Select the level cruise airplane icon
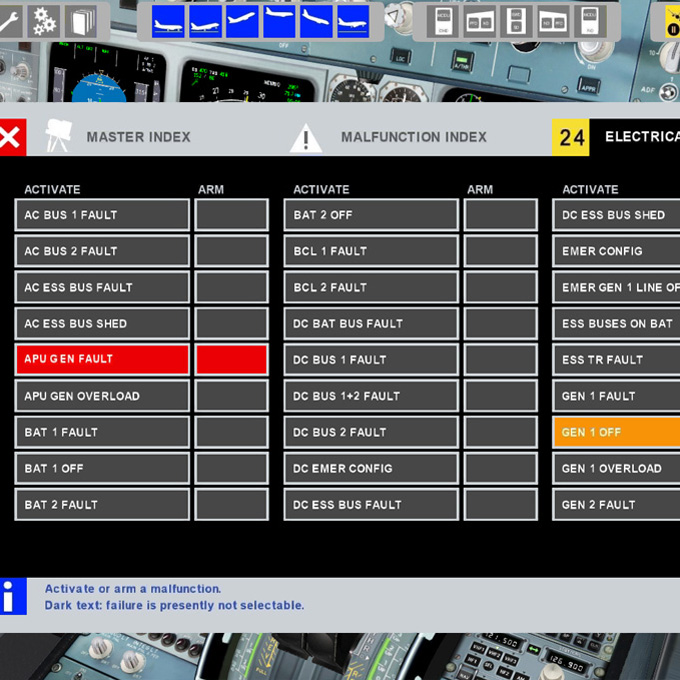 coord(279,21)
